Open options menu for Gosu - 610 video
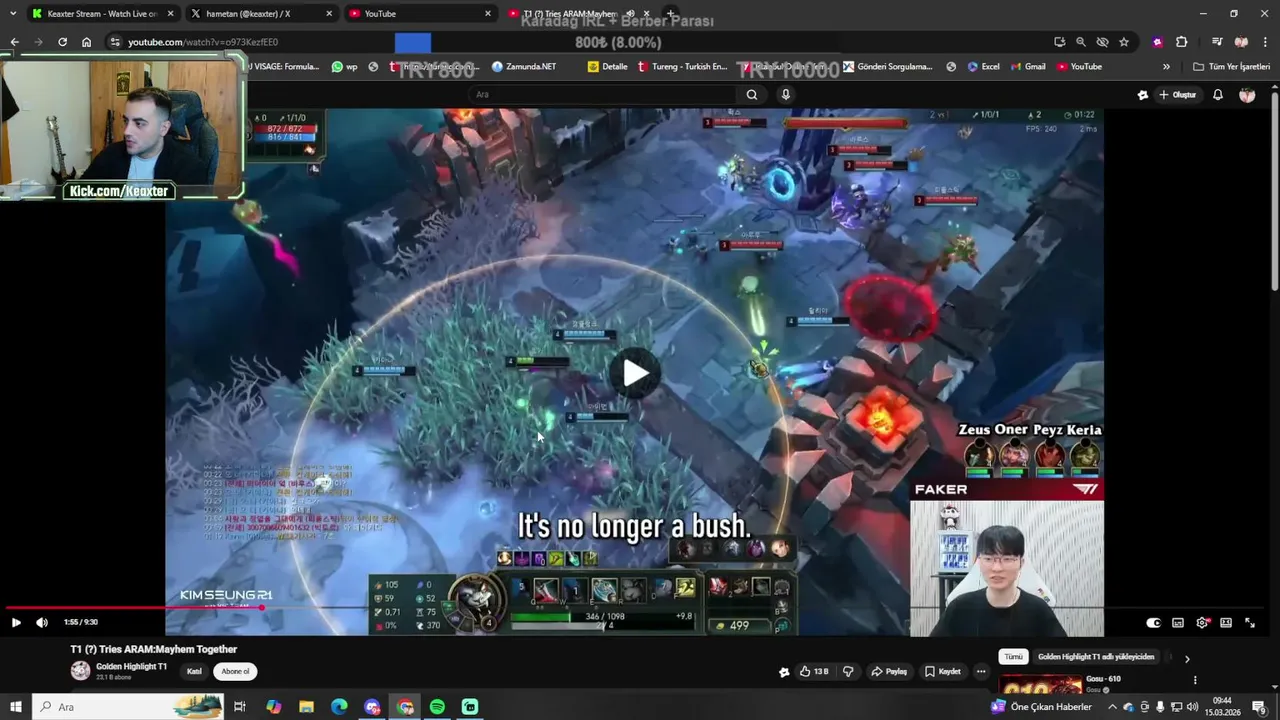The height and width of the screenshot is (720, 1280). click(1194, 680)
